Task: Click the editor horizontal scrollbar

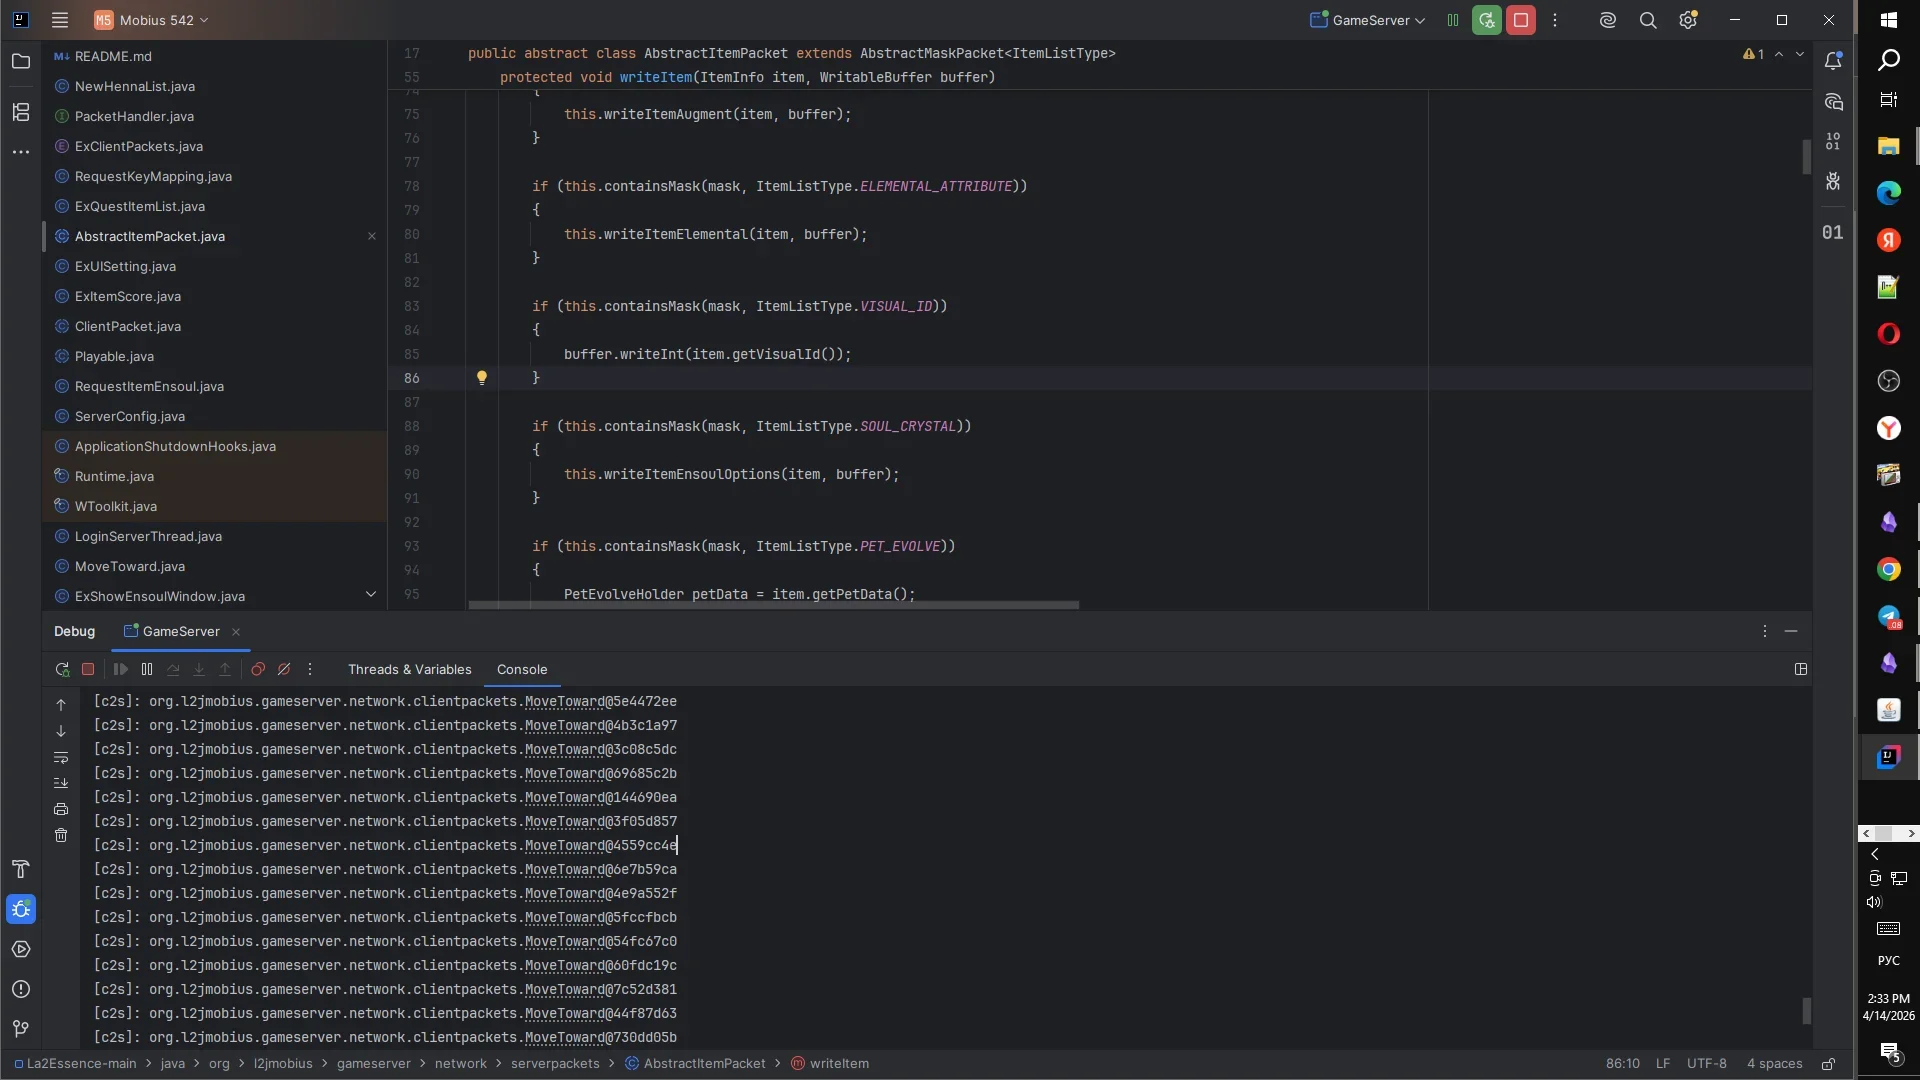Action: [x=773, y=605]
